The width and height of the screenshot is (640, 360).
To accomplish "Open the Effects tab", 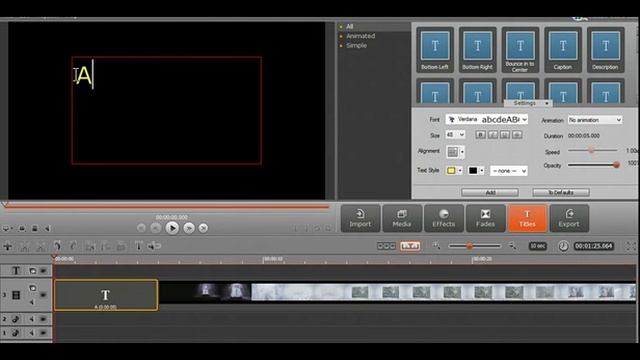I will pos(444,218).
